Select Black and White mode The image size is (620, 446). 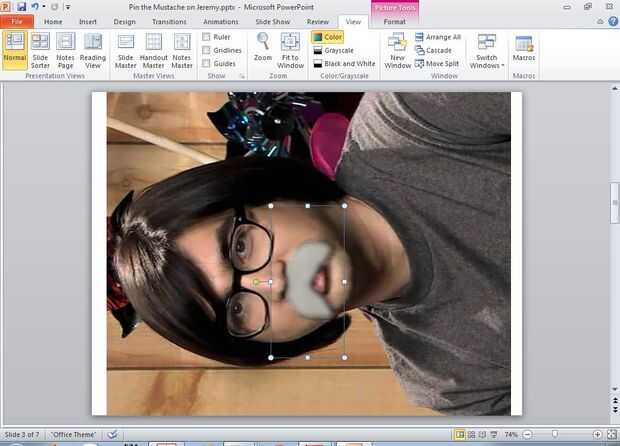pos(344,64)
